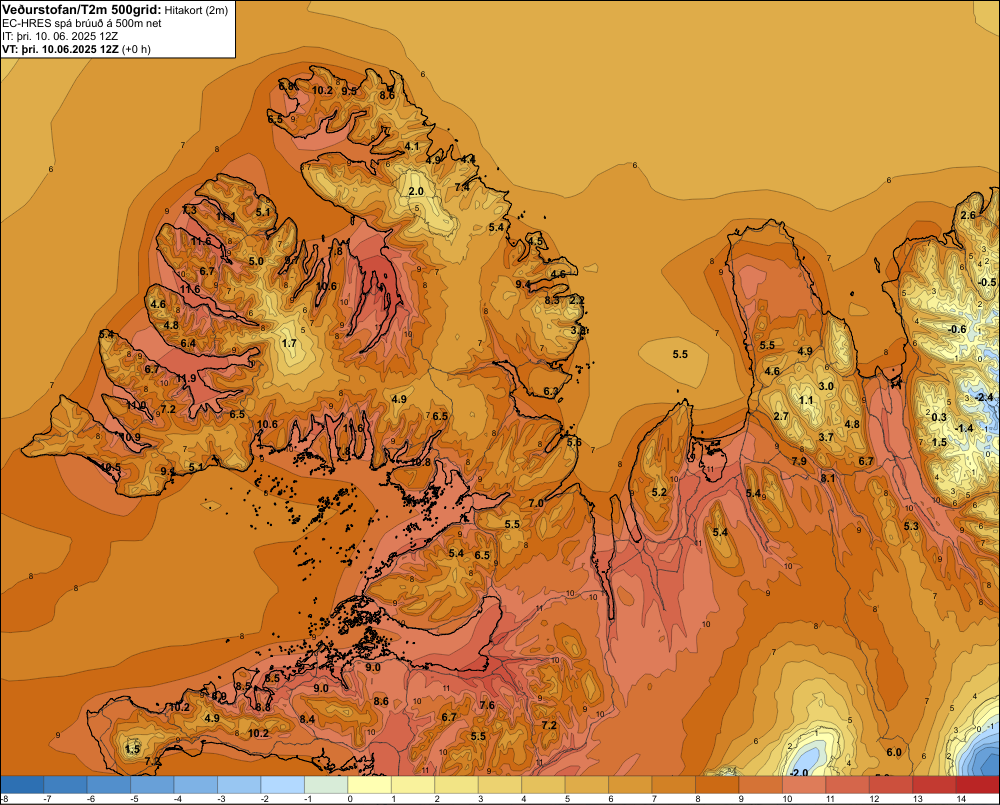The height and width of the screenshot is (805, 1000).
Task: Click the -0.6 temperature value on the map
Action: [957, 329]
